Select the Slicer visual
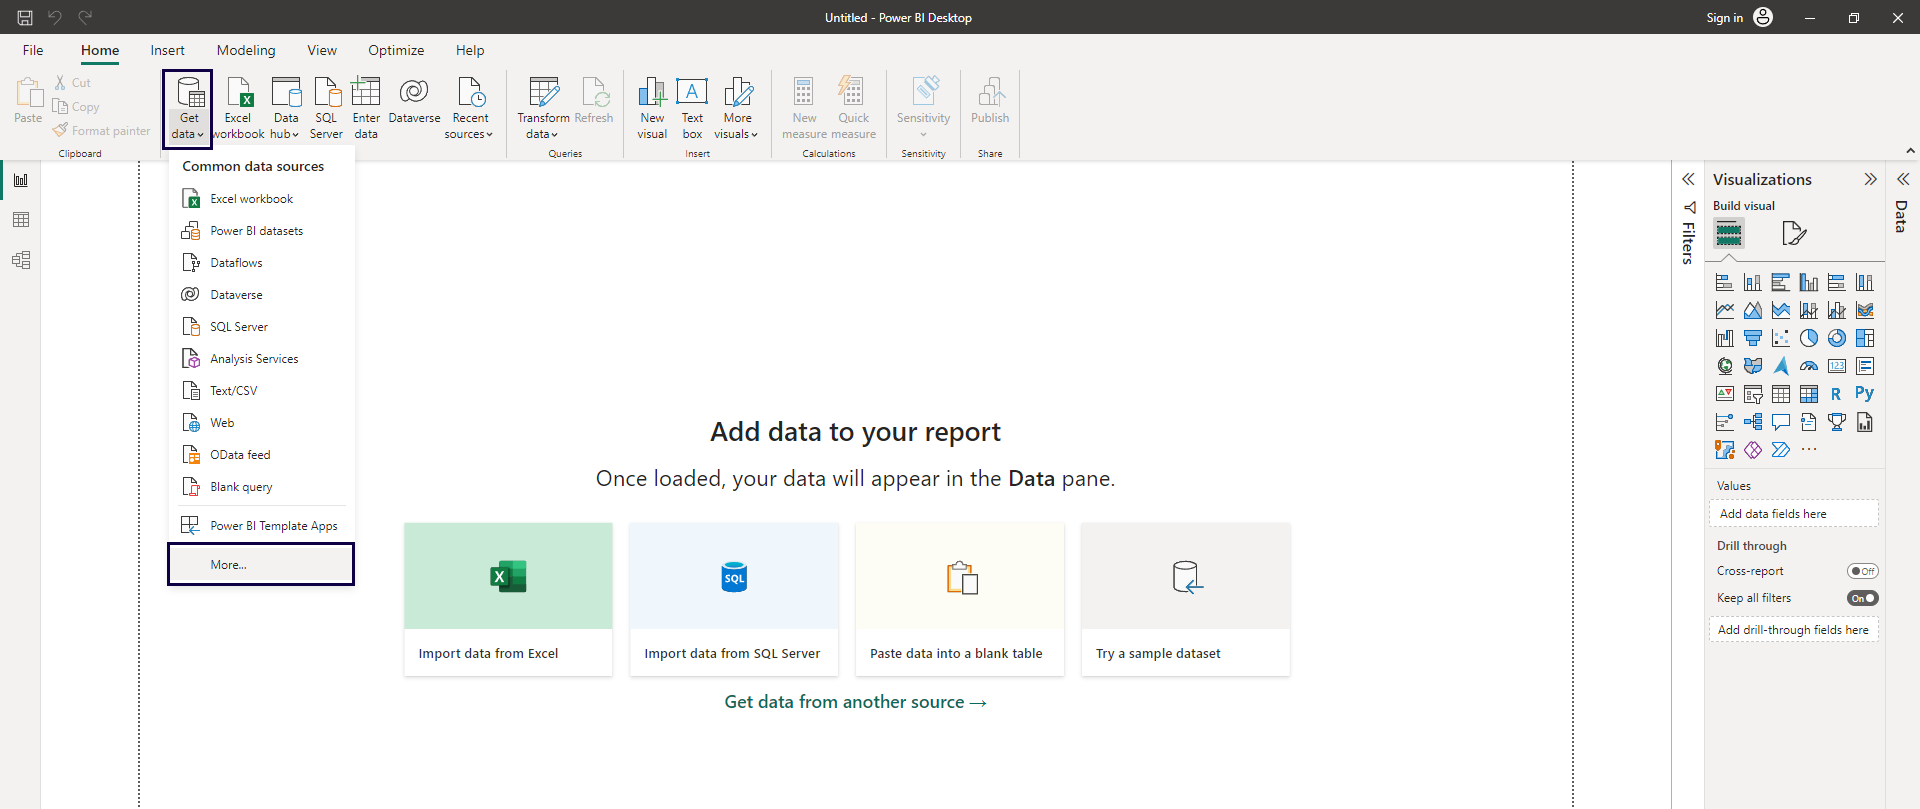Screen dimensions: 1920x809 1752,395
